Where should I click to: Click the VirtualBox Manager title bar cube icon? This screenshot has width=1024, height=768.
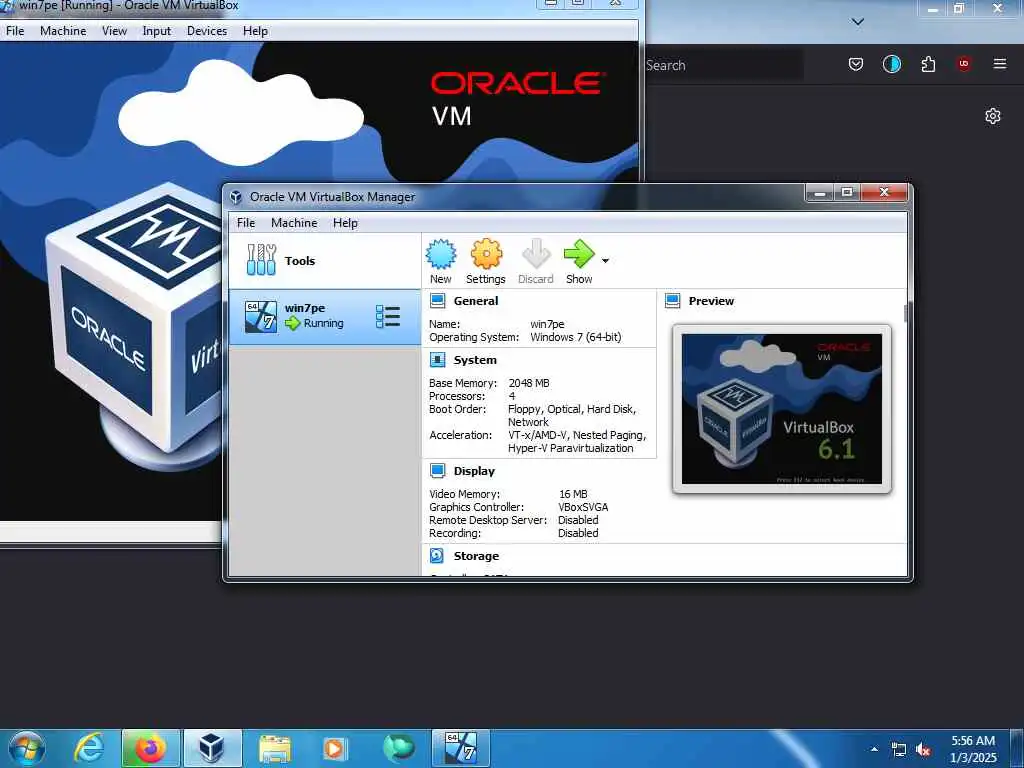point(236,197)
